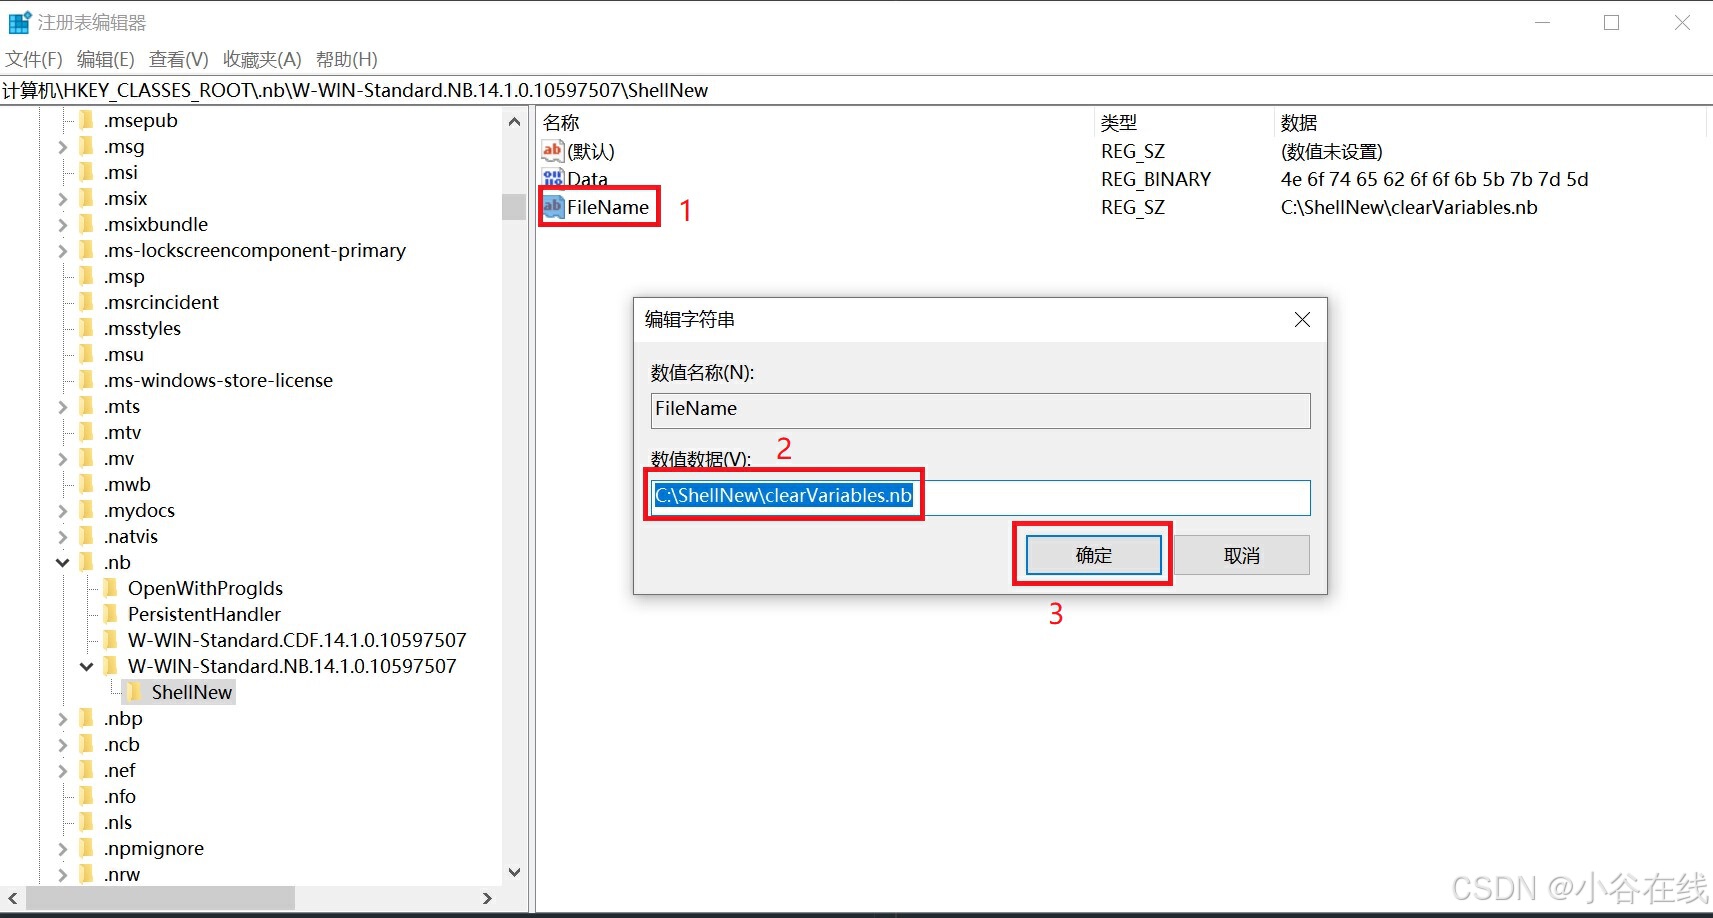Open the 收藏夹(A) menu
The height and width of the screenshot is (918, 1713).
pyautogui.click(x=262, y=59)
